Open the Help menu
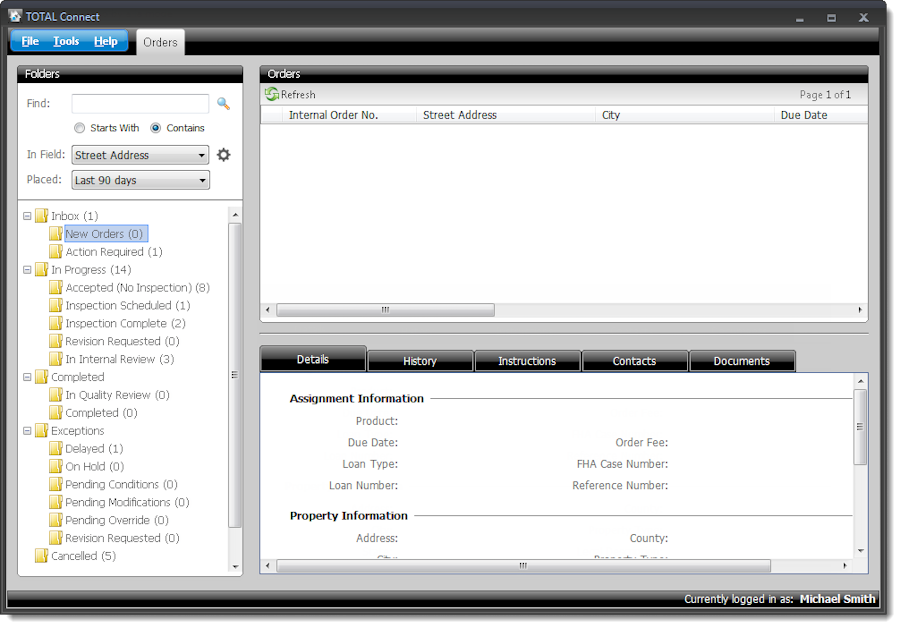 (x=106, y=41)
